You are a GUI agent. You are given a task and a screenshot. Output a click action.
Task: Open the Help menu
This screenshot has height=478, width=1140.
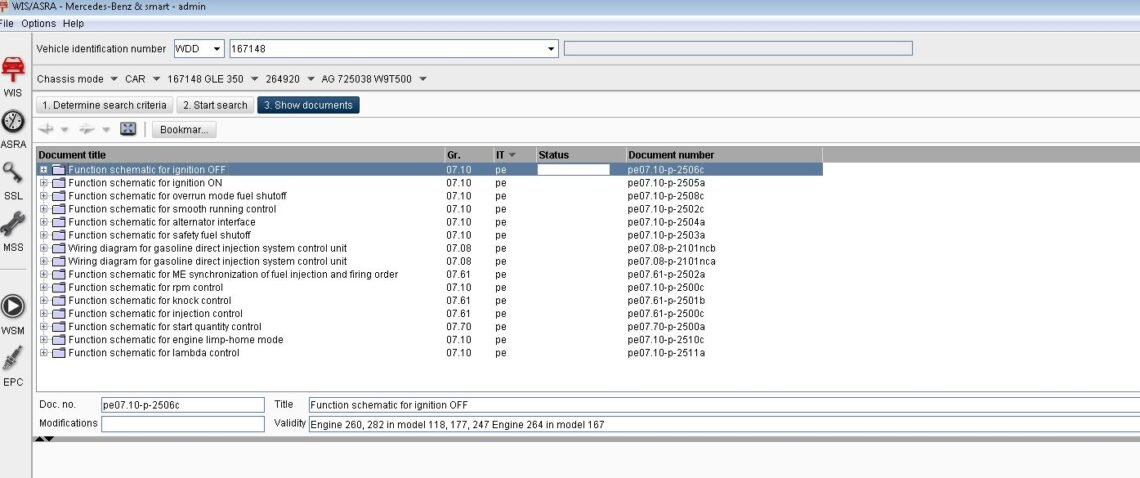73,23
